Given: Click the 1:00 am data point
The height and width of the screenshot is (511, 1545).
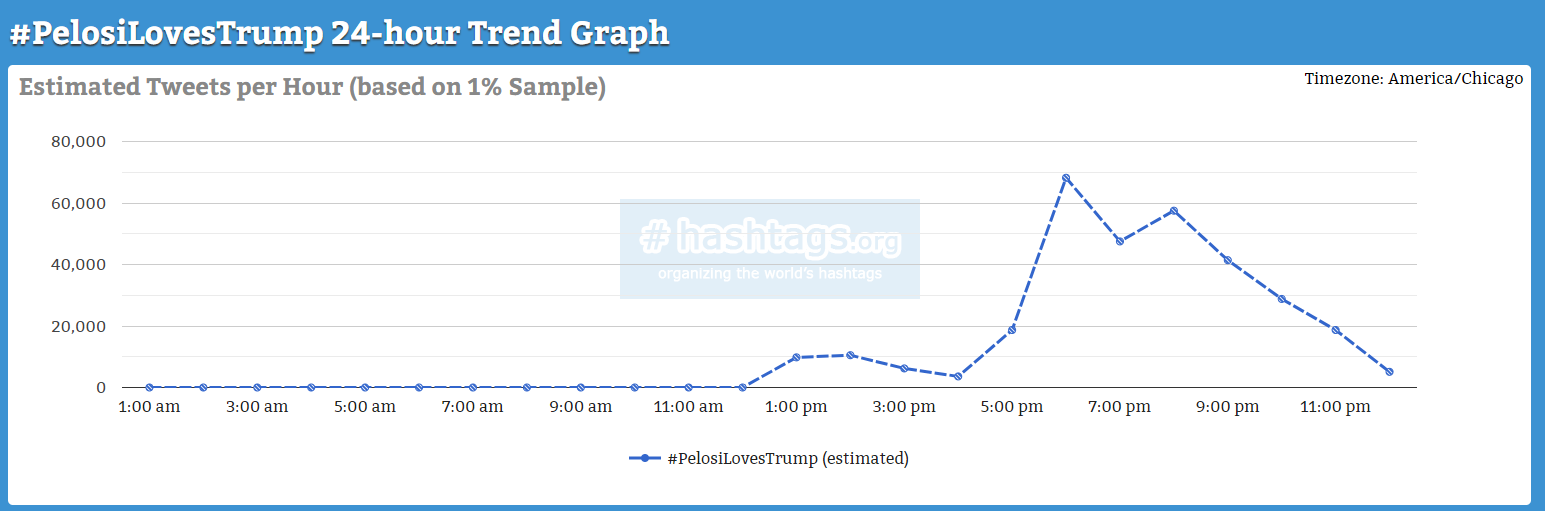Looking at the screenshot, I should tap(149, 387).
